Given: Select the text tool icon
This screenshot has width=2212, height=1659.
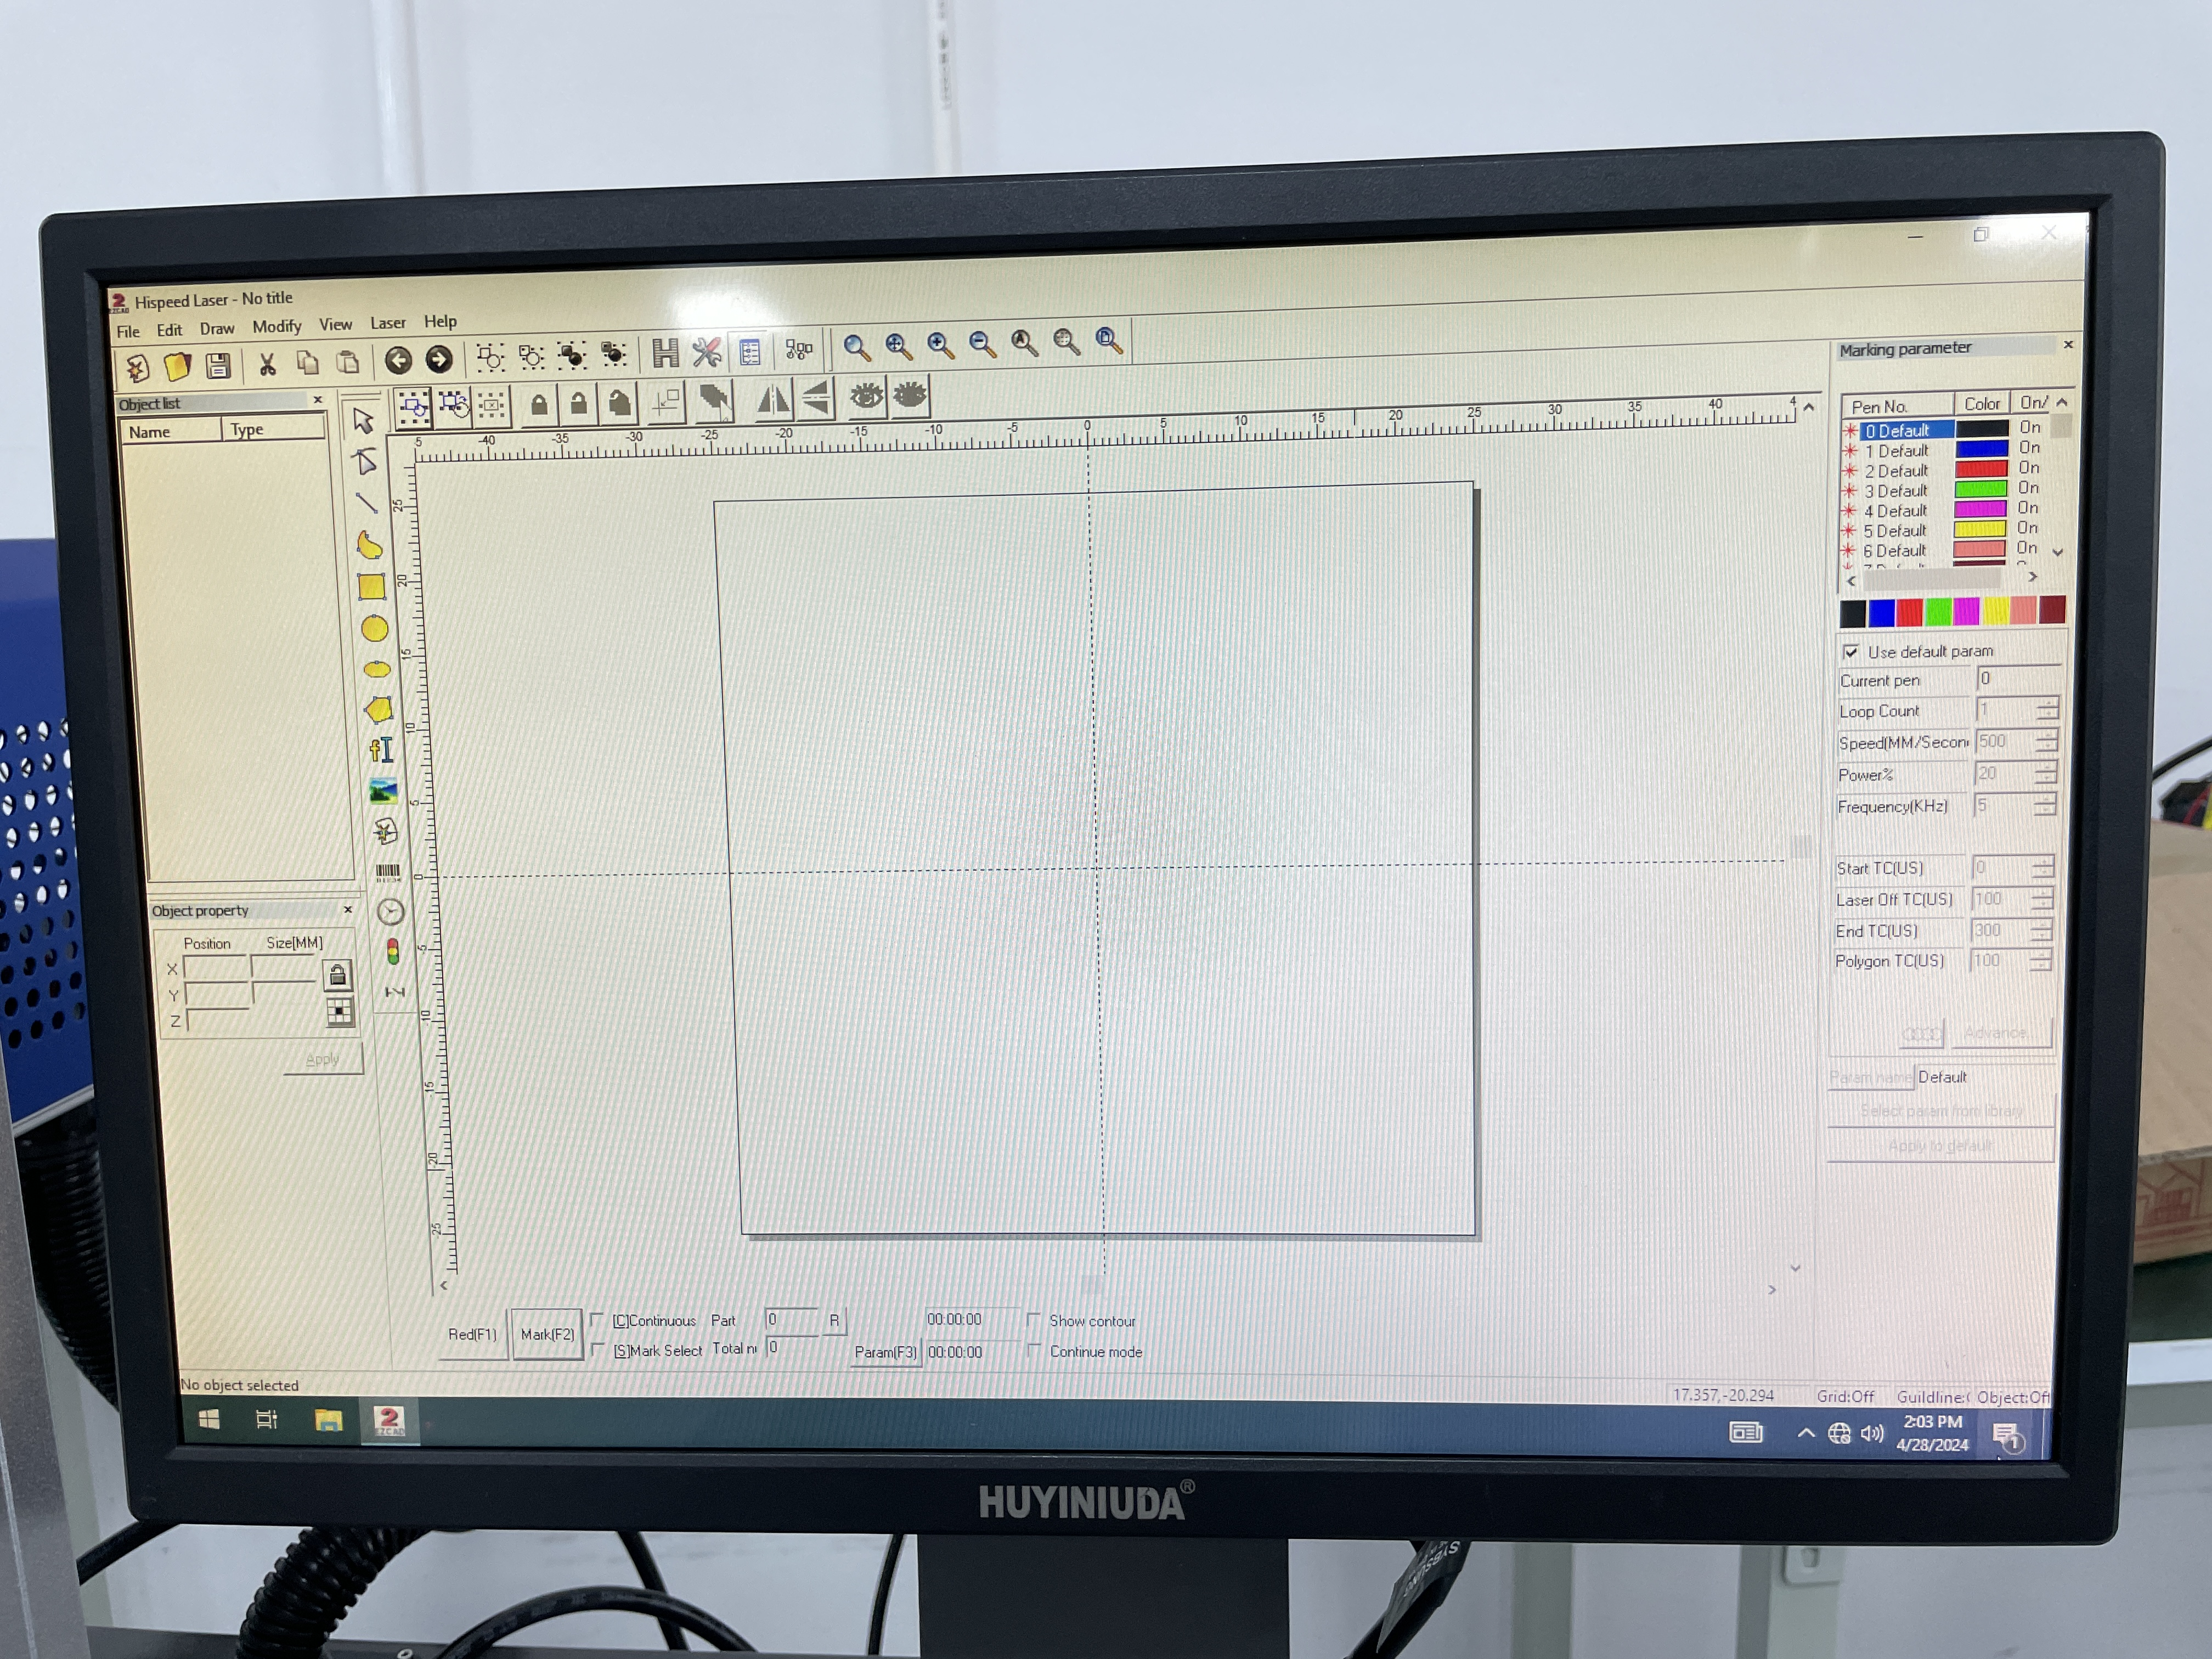Looking at the screenshot, I should click(x=381, y=750).
